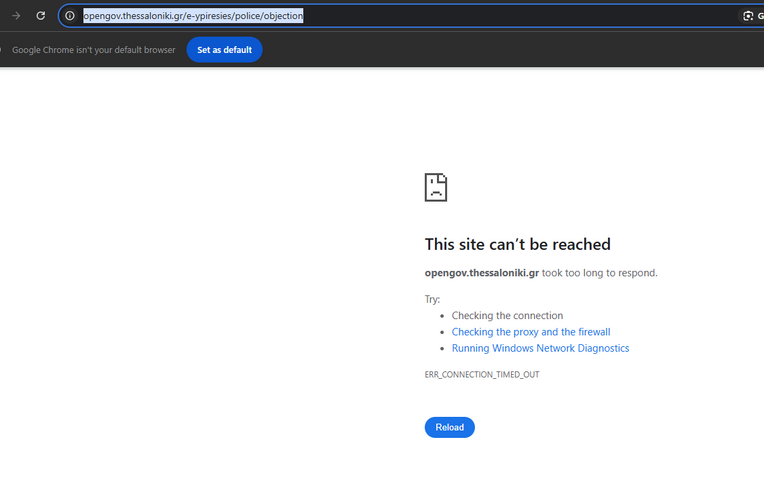Image resolution: width=764 pixels, height=480 pixels.
Task: Click the browser forward arrow
Action: [x=16, y=16]
